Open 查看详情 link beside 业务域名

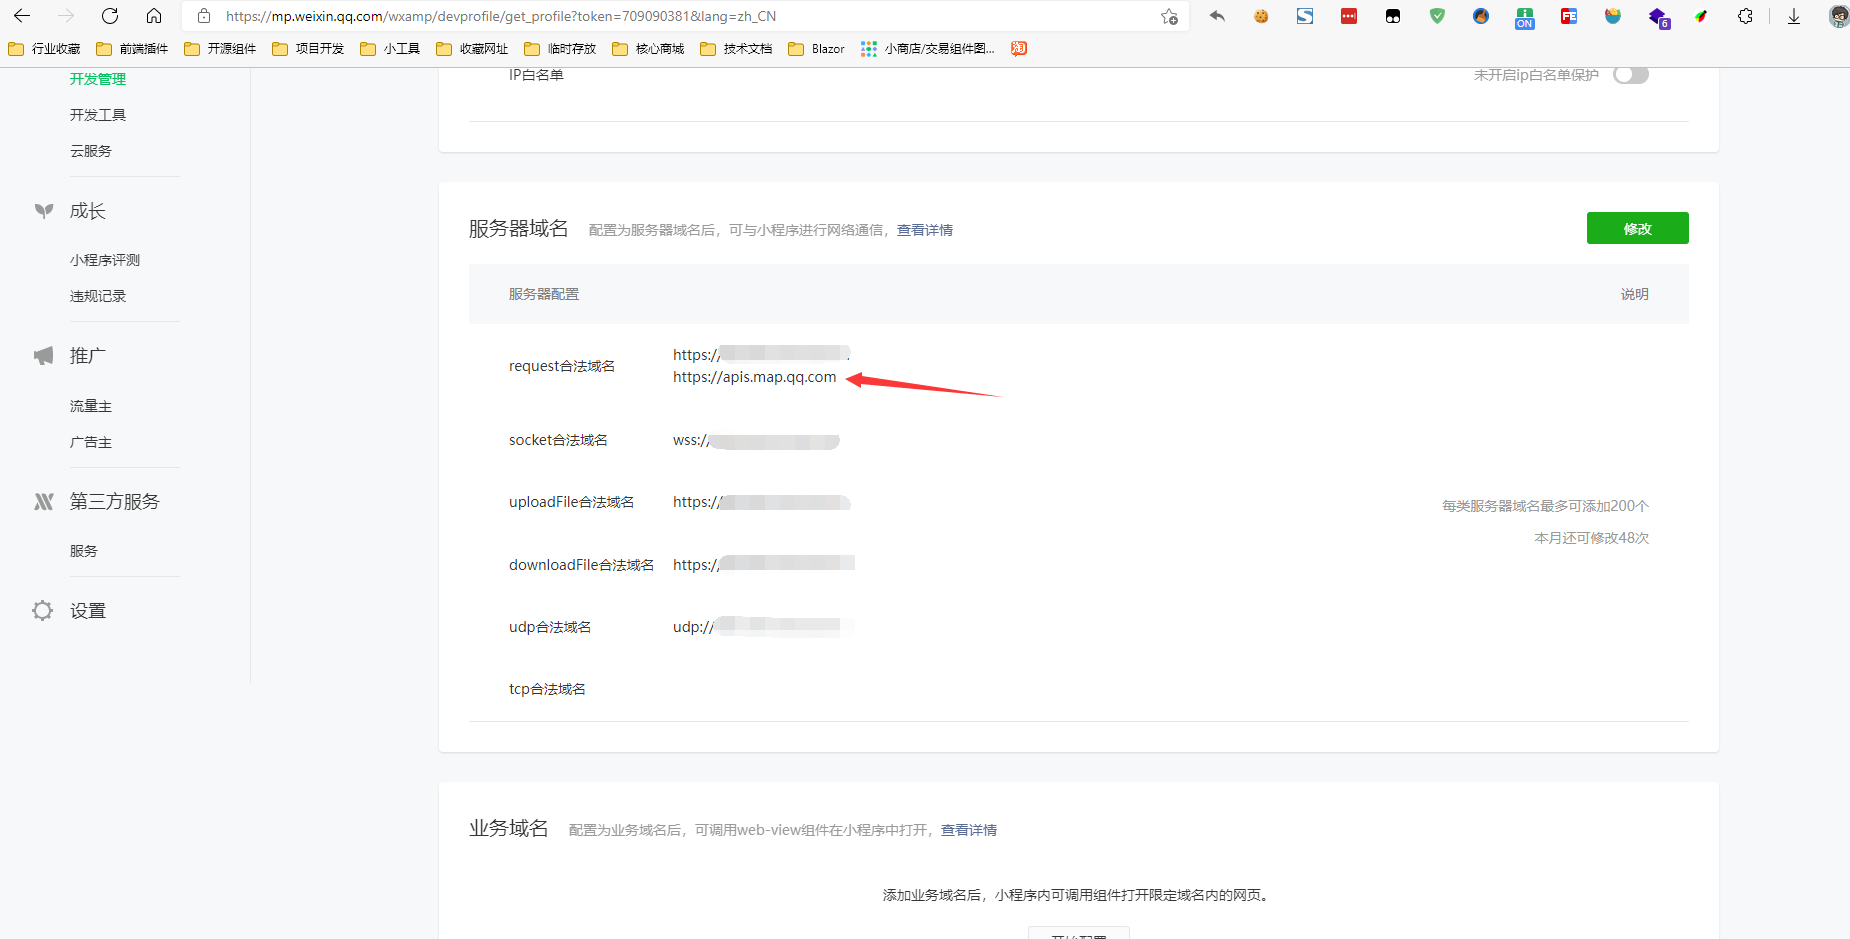(x=968, y=830)
